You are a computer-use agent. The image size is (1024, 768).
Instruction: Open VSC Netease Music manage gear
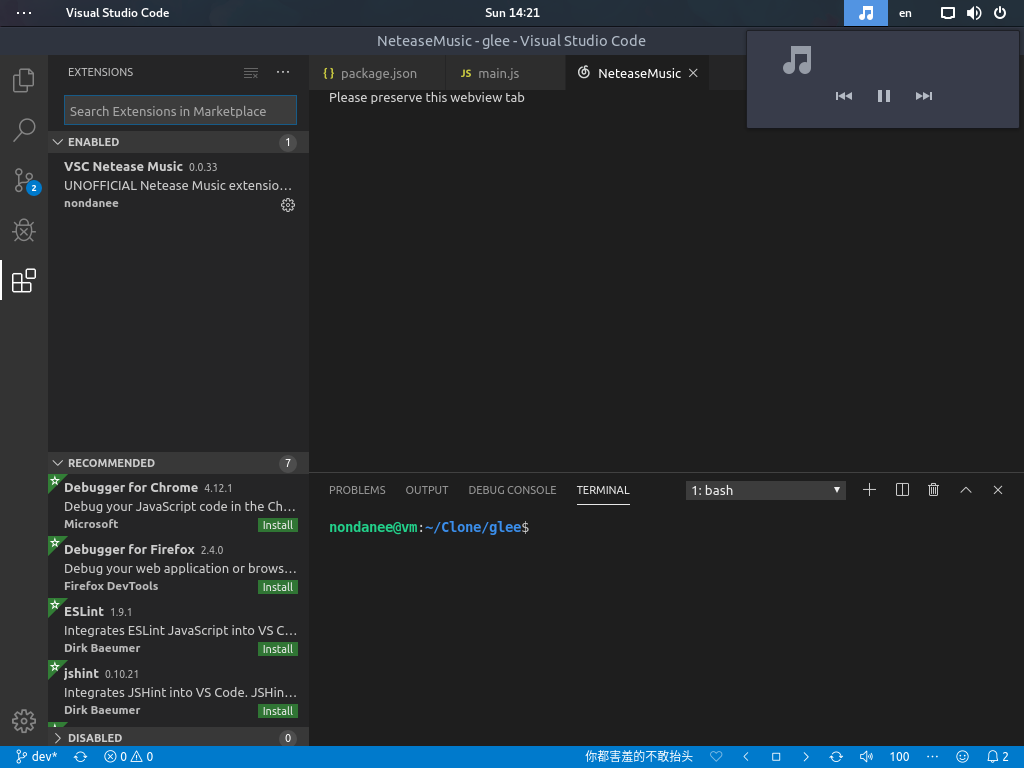(288, 205)
